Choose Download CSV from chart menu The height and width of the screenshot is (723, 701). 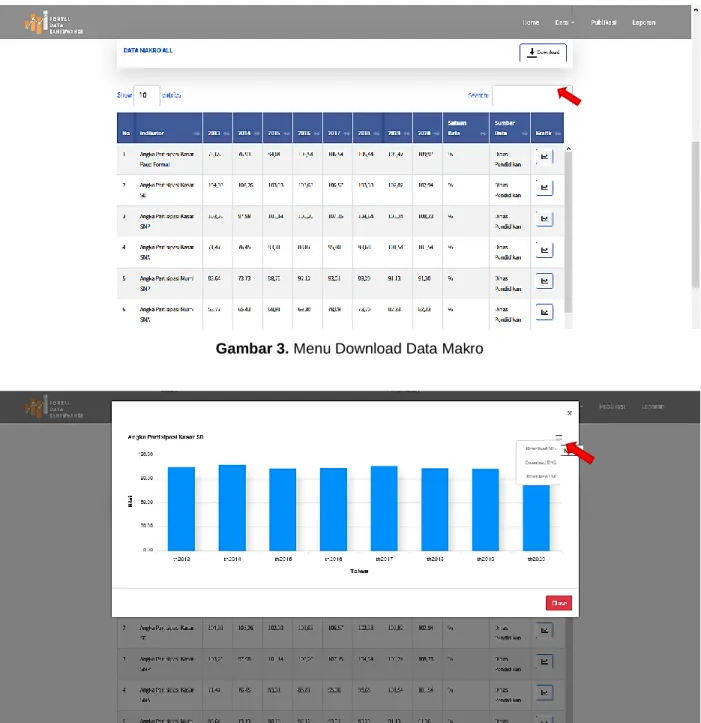(x=541, y=476)
